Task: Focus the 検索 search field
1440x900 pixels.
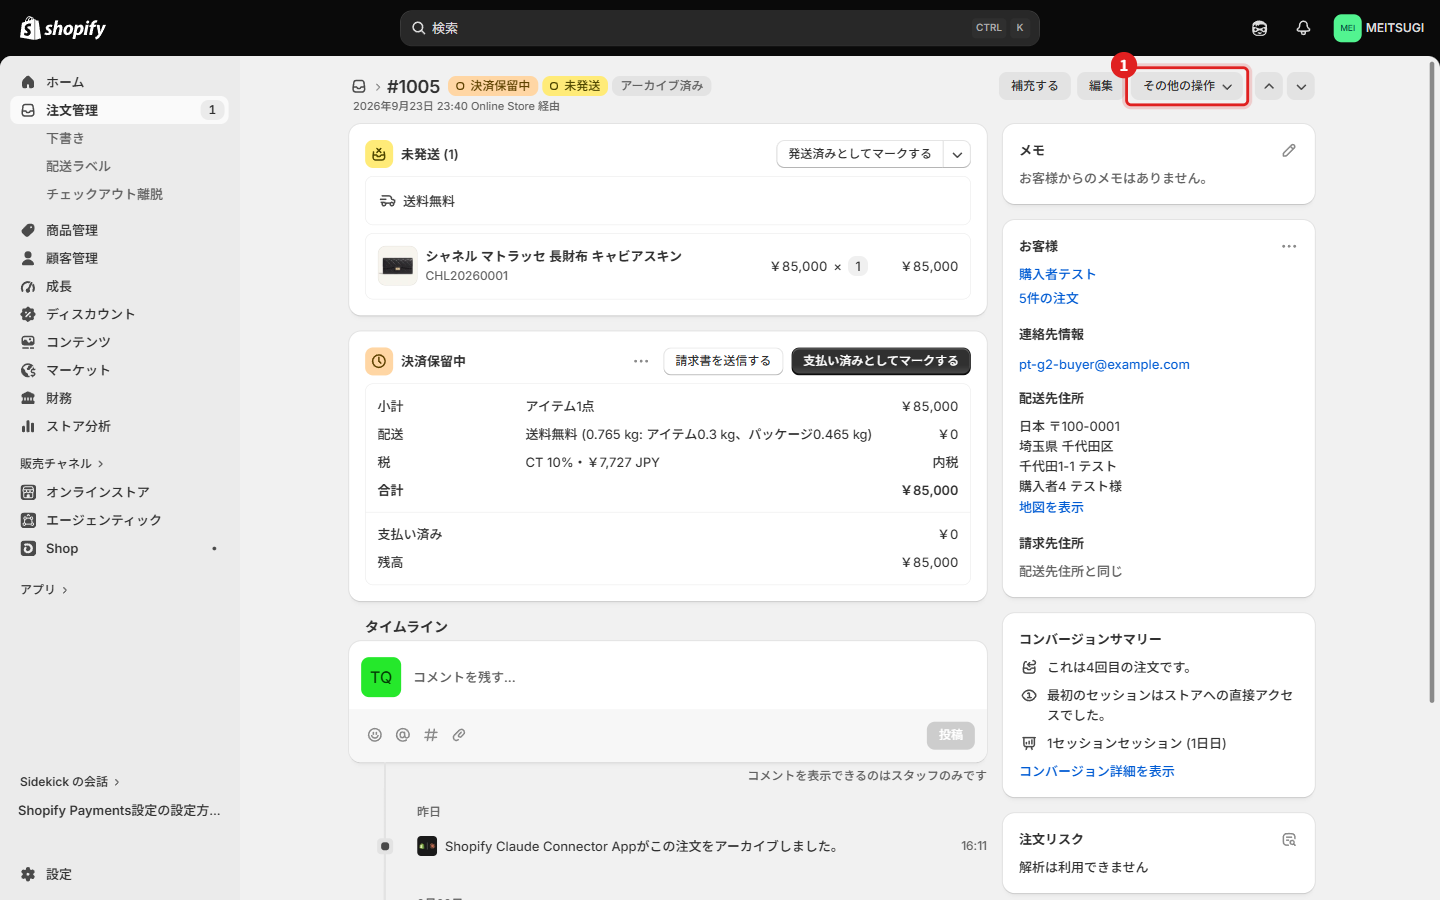Action: point(720,28)
